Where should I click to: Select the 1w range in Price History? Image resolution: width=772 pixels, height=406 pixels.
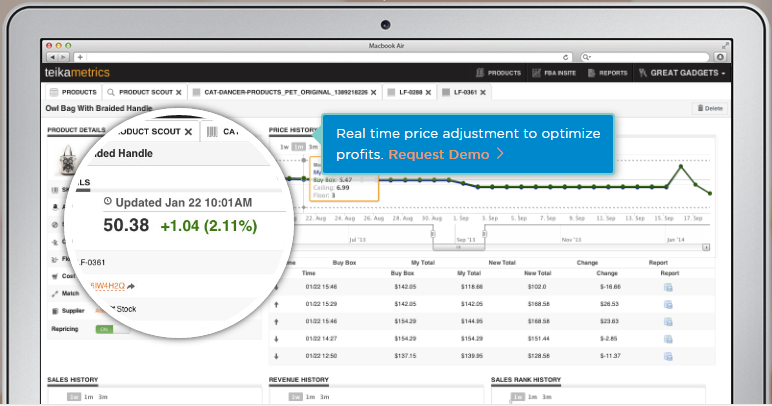(x=284, y=147)
